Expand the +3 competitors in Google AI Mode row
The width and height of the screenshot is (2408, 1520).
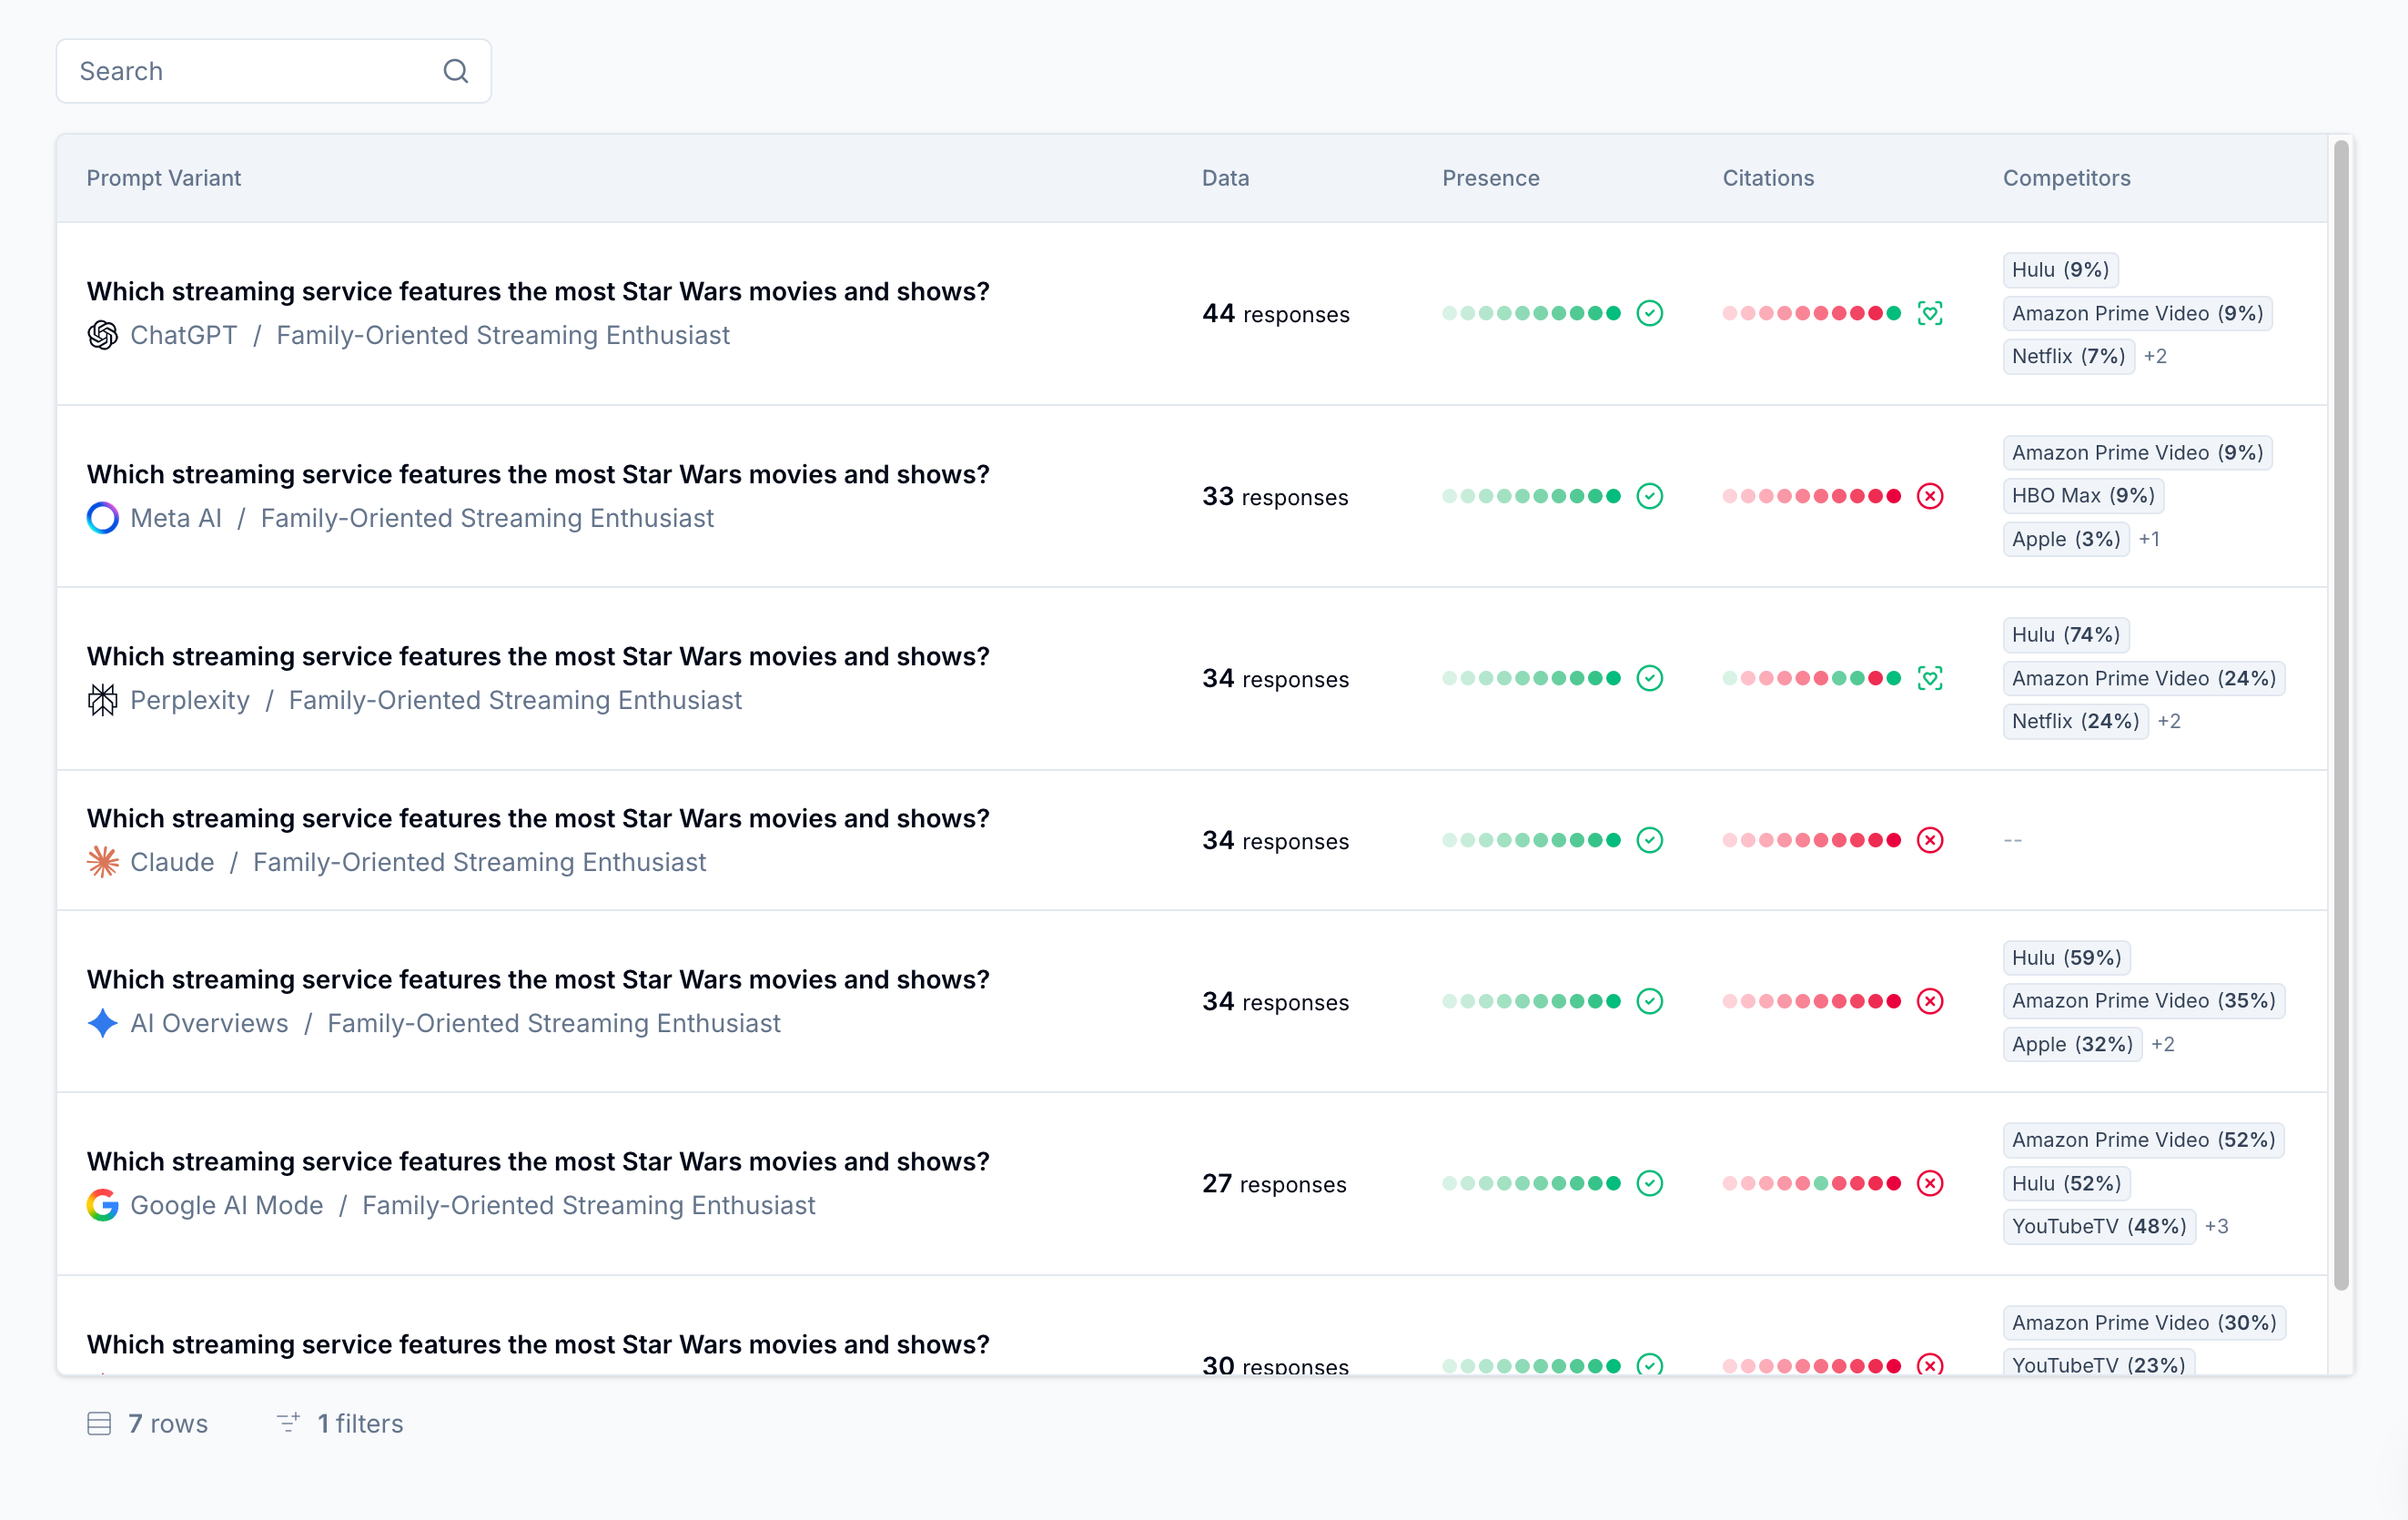pyautogui.click(x=2216, y=1226)
